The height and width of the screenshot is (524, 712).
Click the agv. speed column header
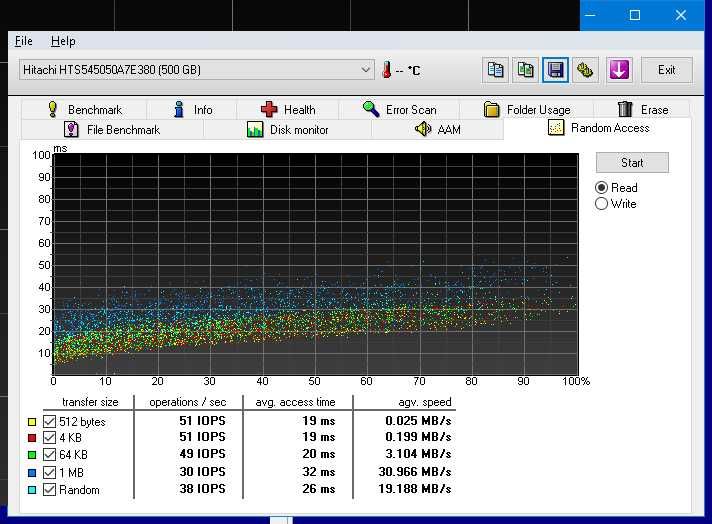click(425, 402)
